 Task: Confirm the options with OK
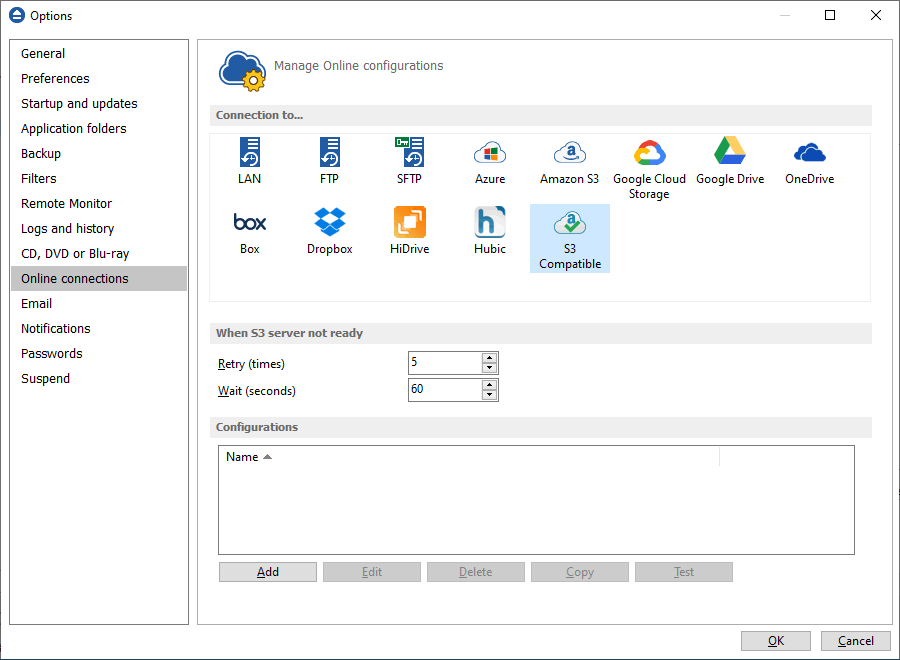(x=776, y=641)
